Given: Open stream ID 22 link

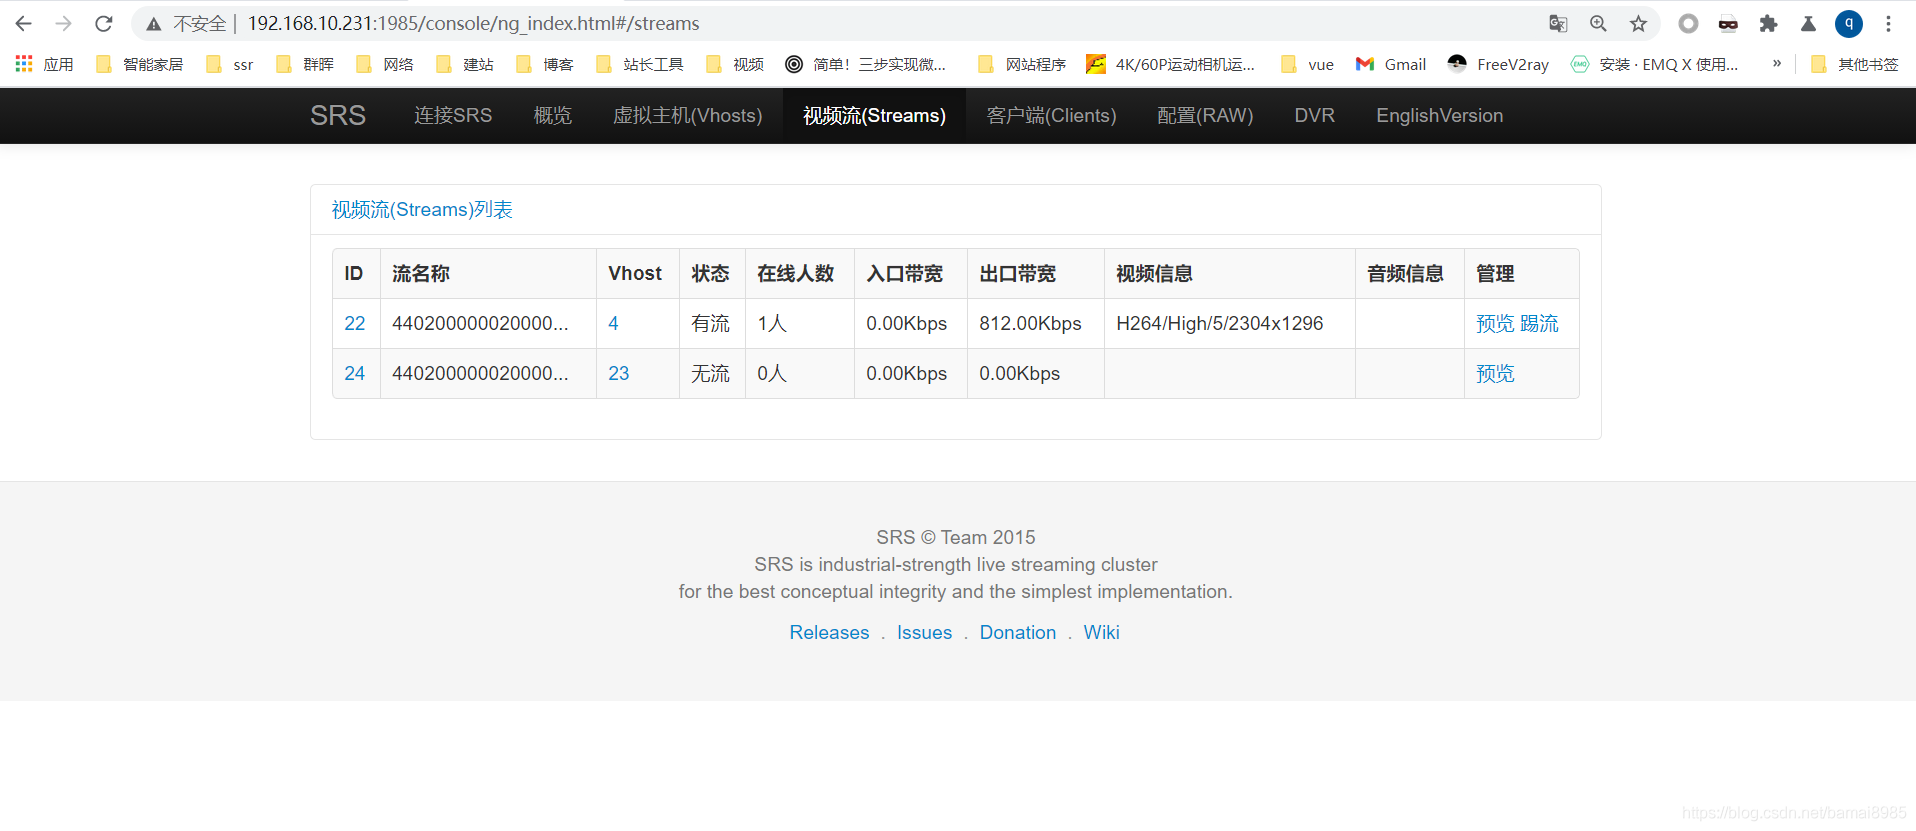Looking at the screenshot, I should pos(355,323).
